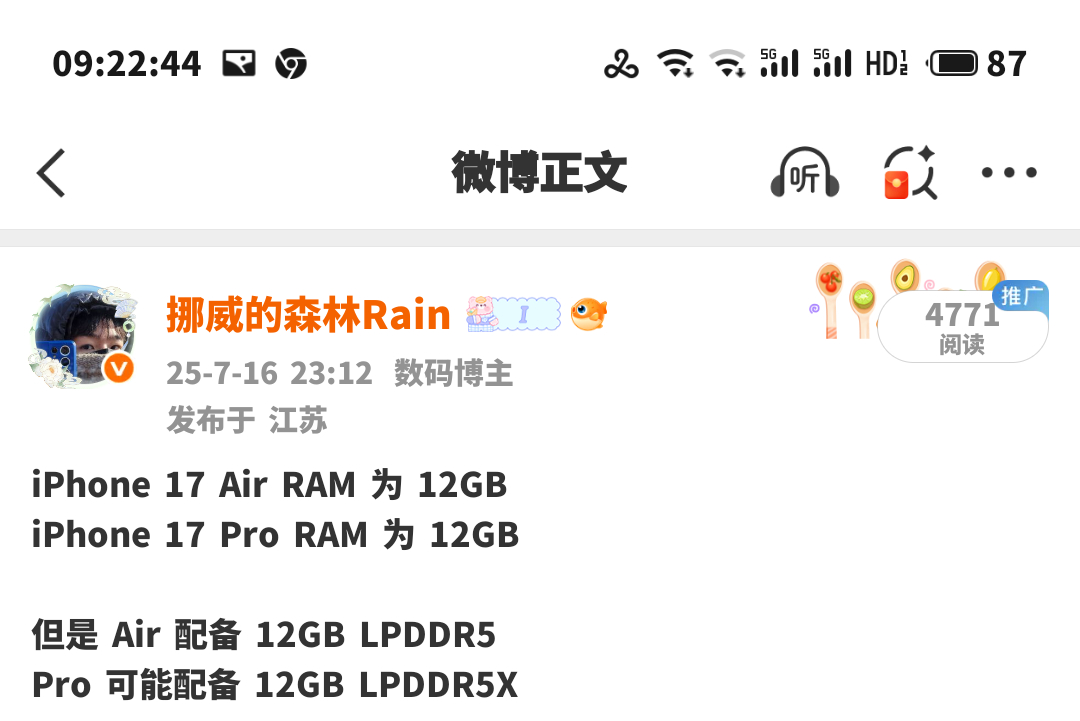
Task: Tap the image notification icon in the status bar
Action: tap(239, 63)
